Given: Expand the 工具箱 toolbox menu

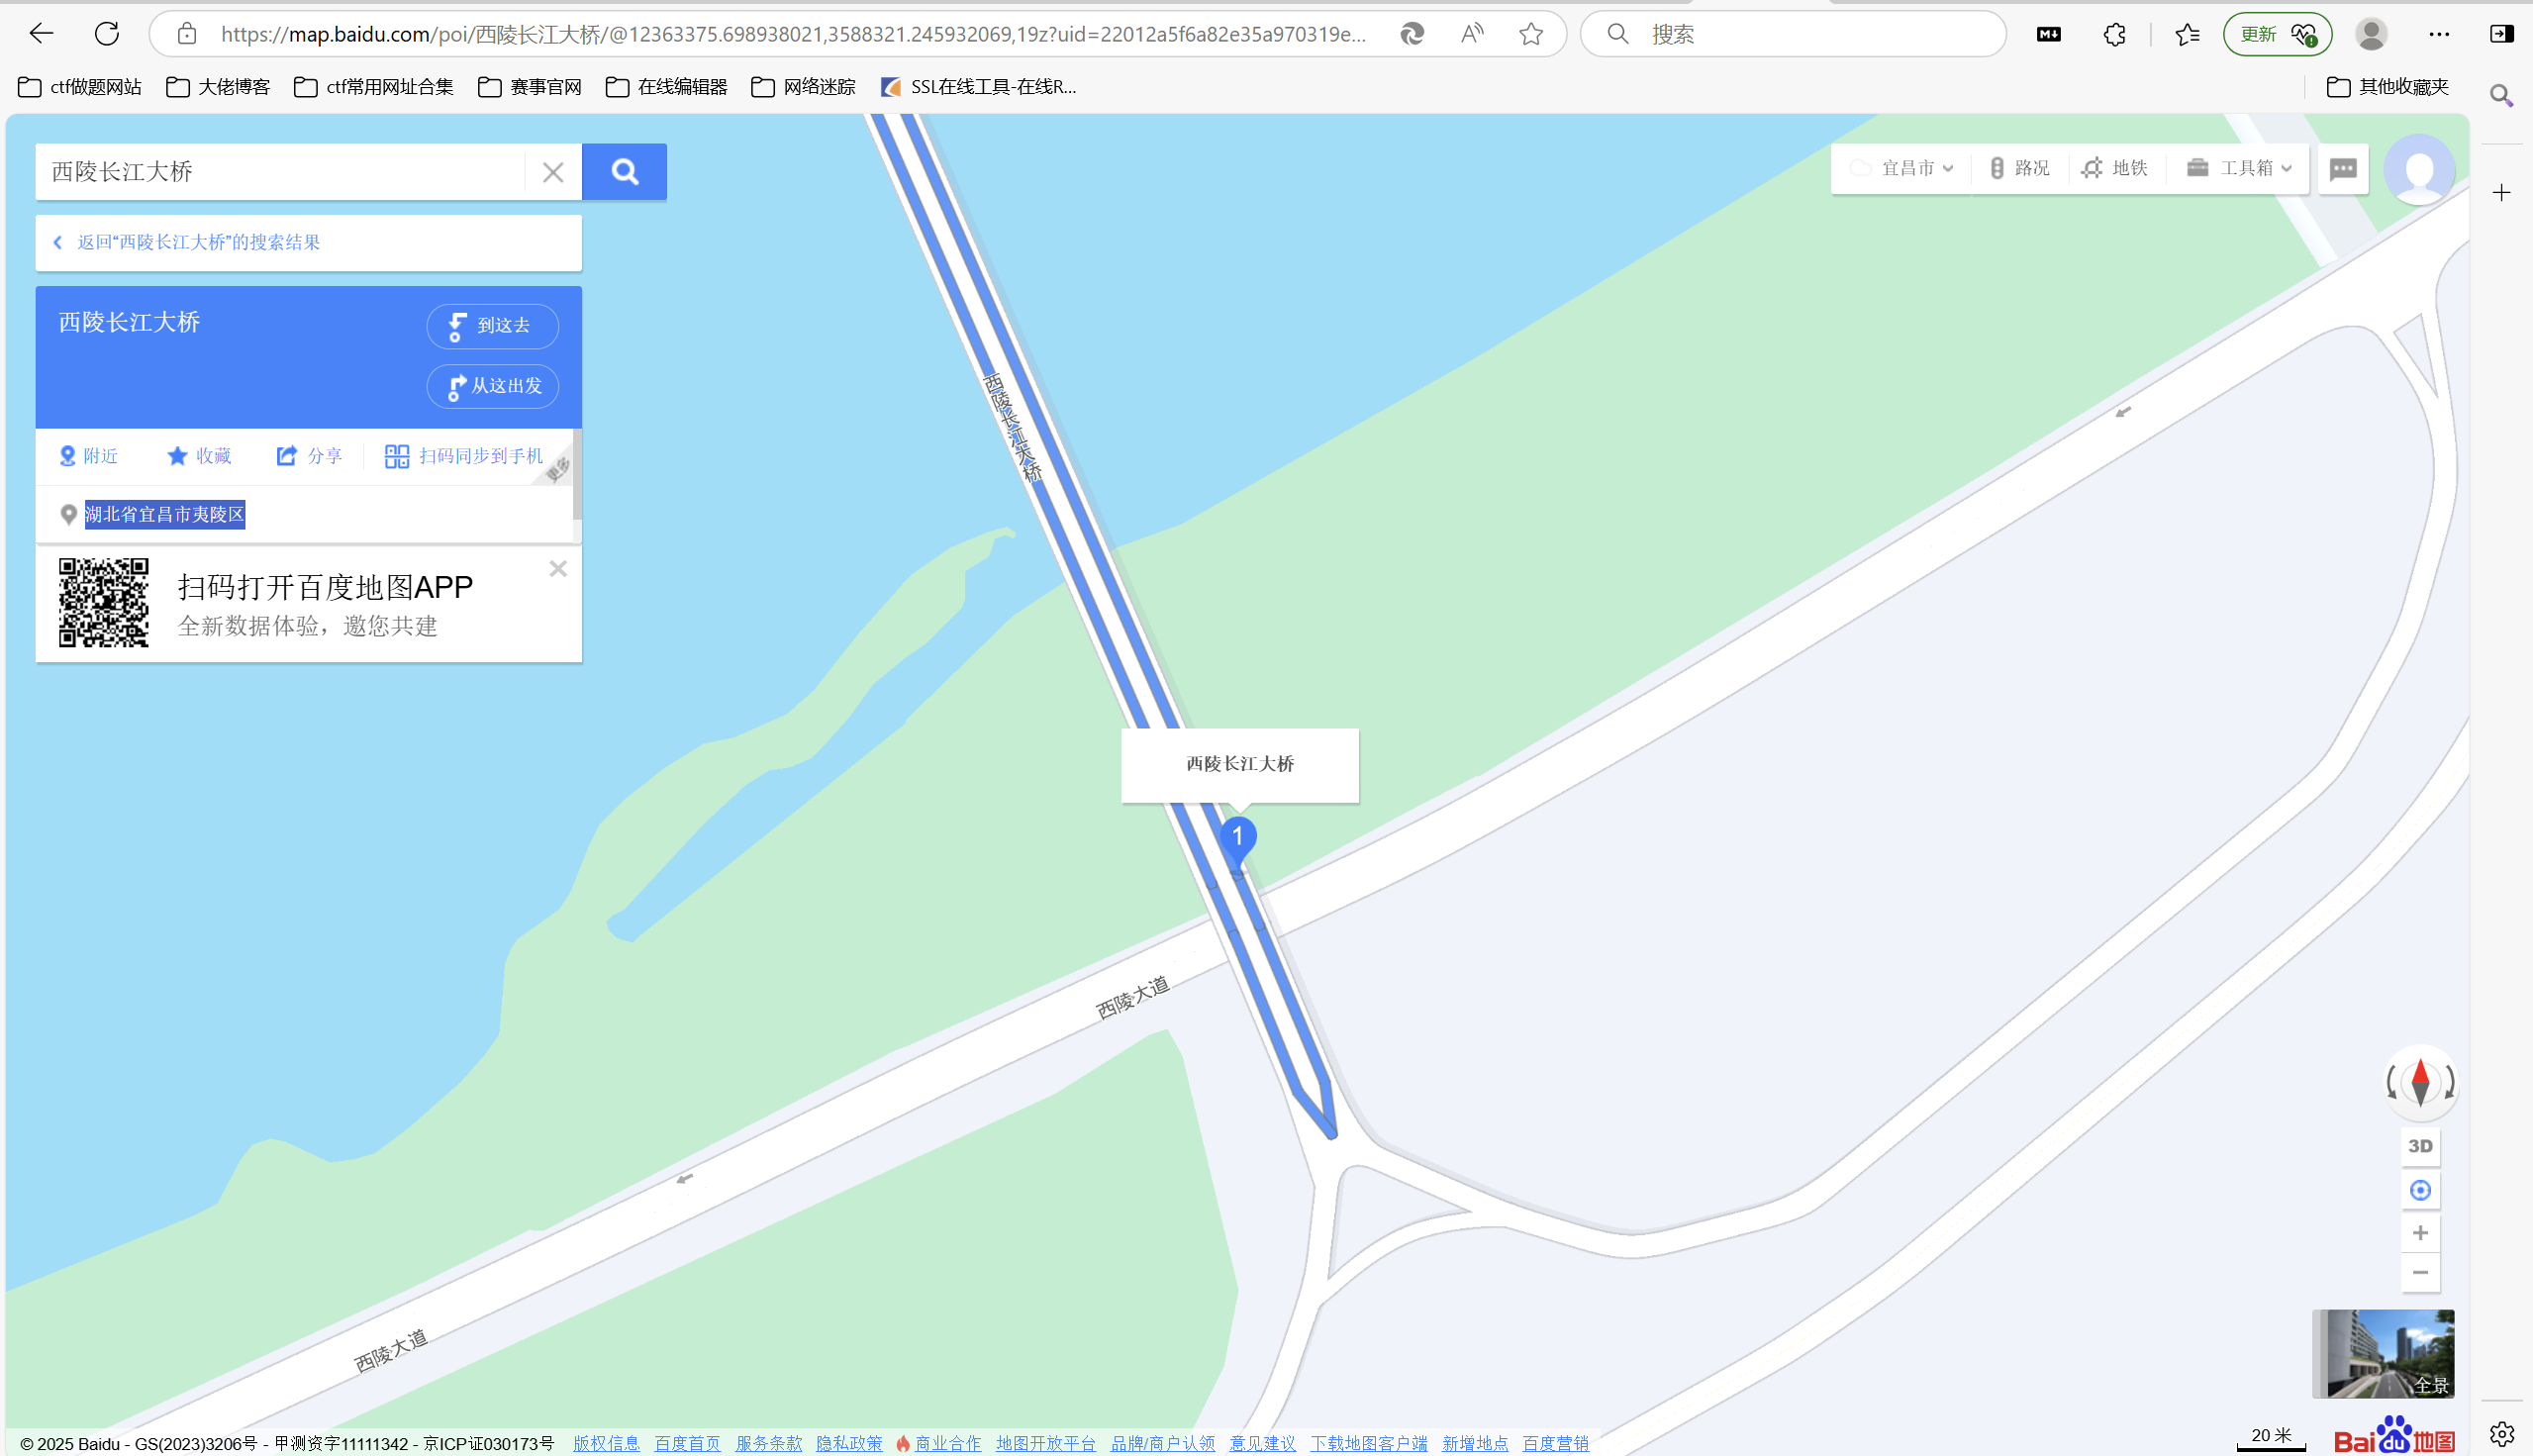Looking at the screenshot, I should [2239, 168].
